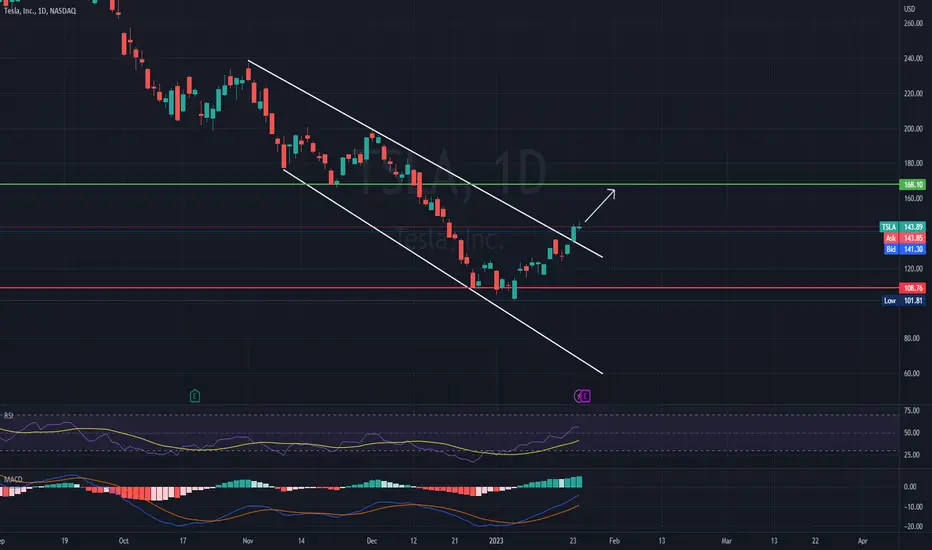Screen dimensions: 932x550
Task: Click the RSI 75.00 scale value
Action: [x=912, y=411]
